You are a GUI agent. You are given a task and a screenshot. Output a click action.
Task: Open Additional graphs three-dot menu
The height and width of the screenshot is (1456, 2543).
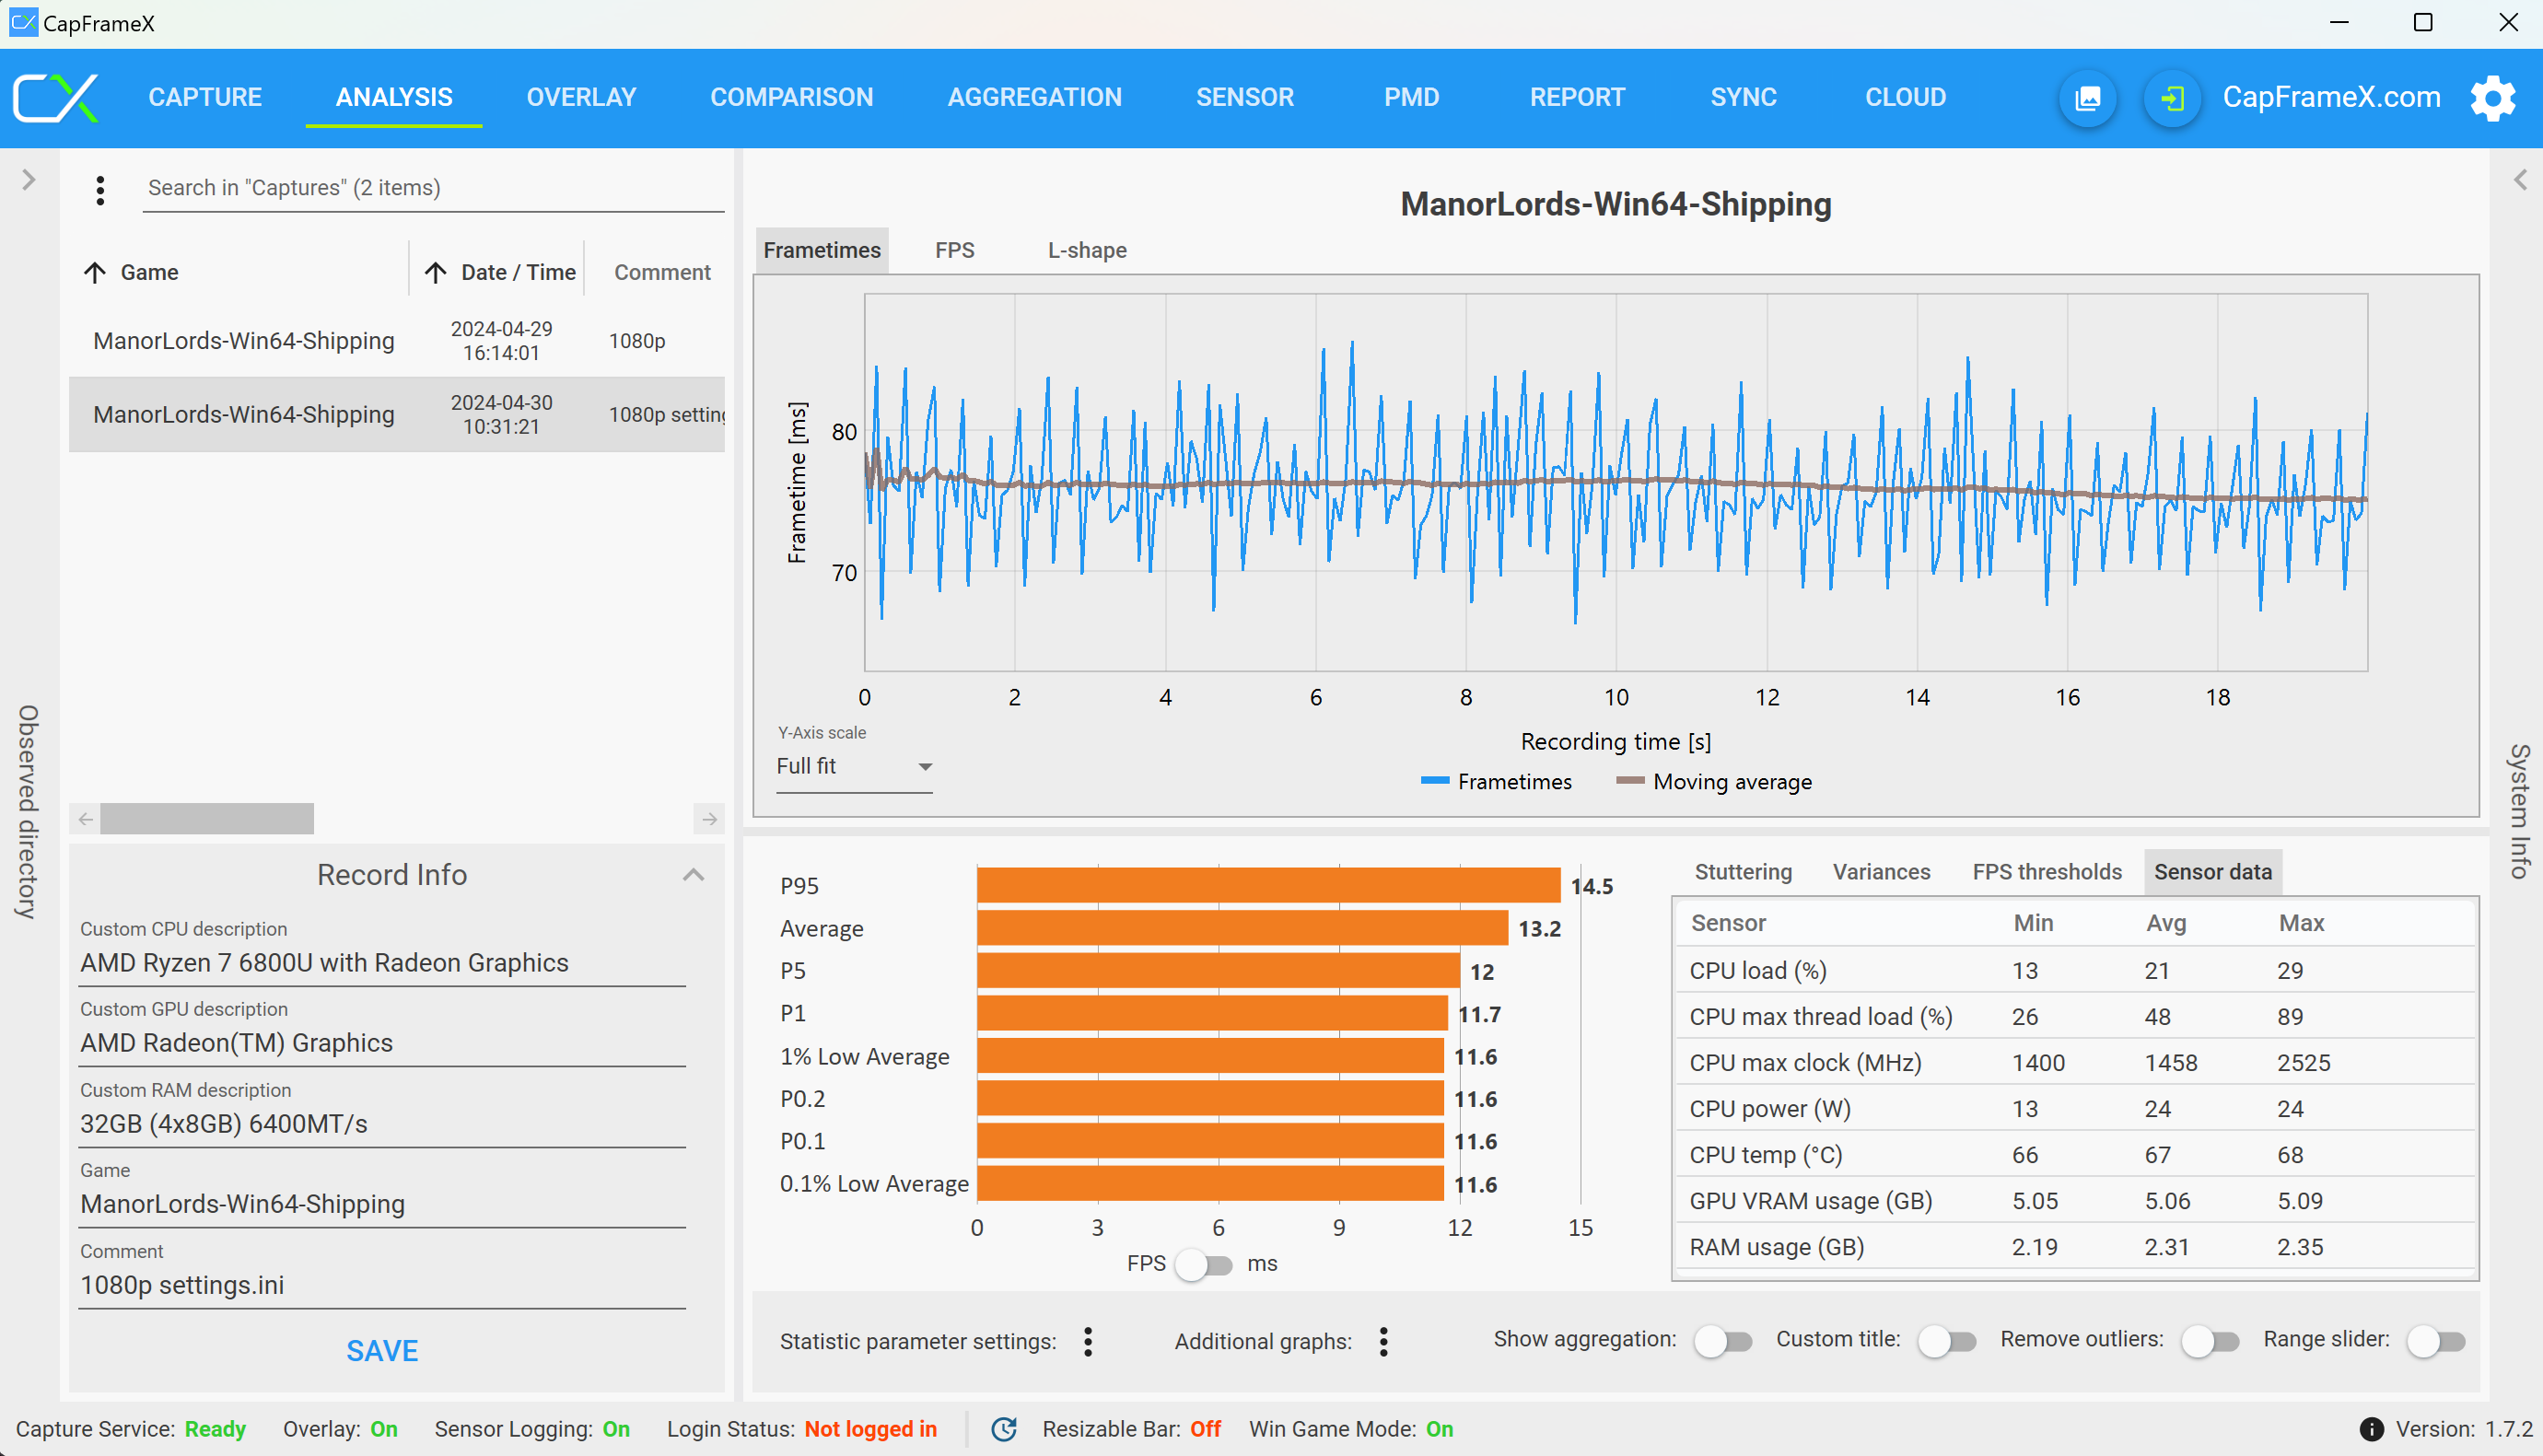(1383, 1341)
